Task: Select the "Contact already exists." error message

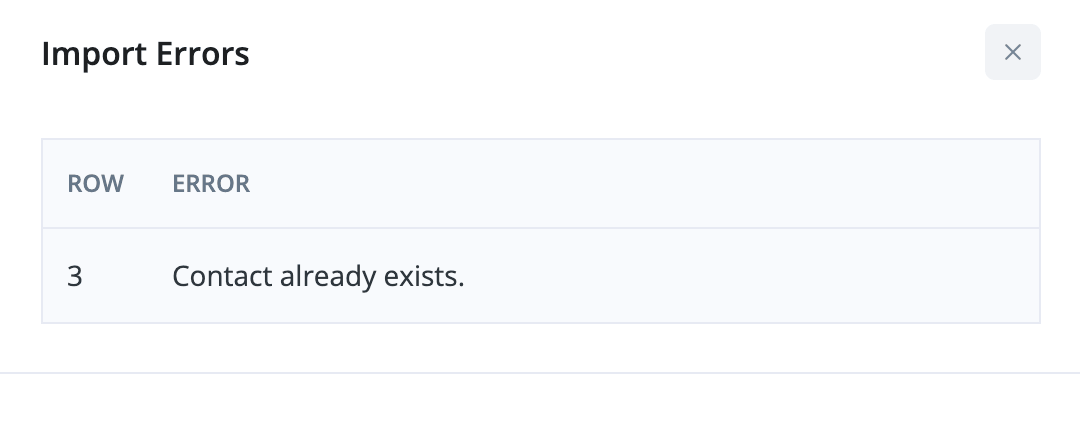Action: coord(318,276)
